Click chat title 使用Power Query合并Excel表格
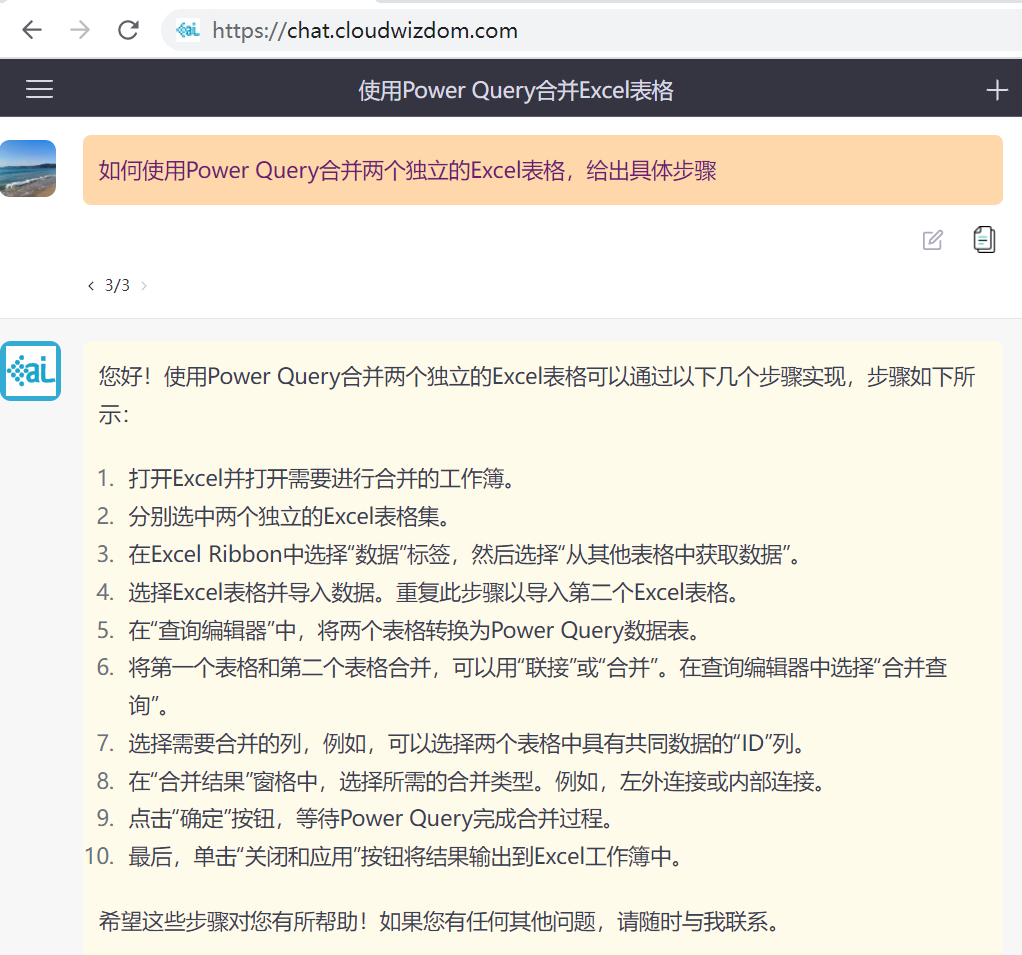The height and width of the screenshot is (955, 1022). click(x=516, y=90)
